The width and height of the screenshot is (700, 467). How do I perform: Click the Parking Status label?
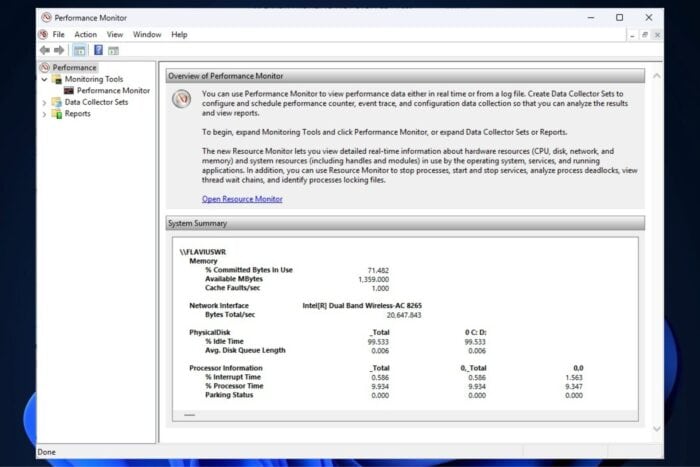click(x=229, y=395)
